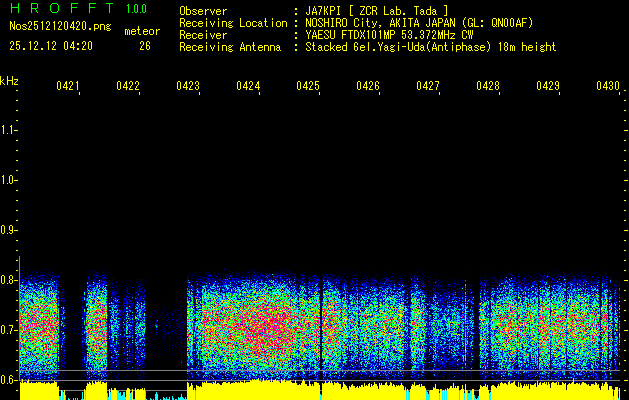
Task: Select the Receiving Antenna field label
Action: pos(229,46)
